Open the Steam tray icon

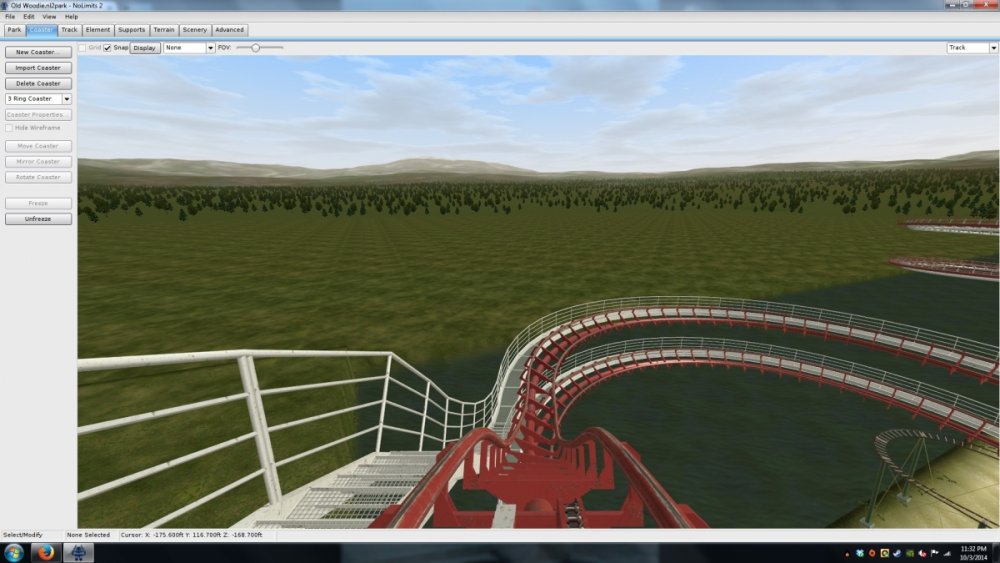tap(898, 553)
